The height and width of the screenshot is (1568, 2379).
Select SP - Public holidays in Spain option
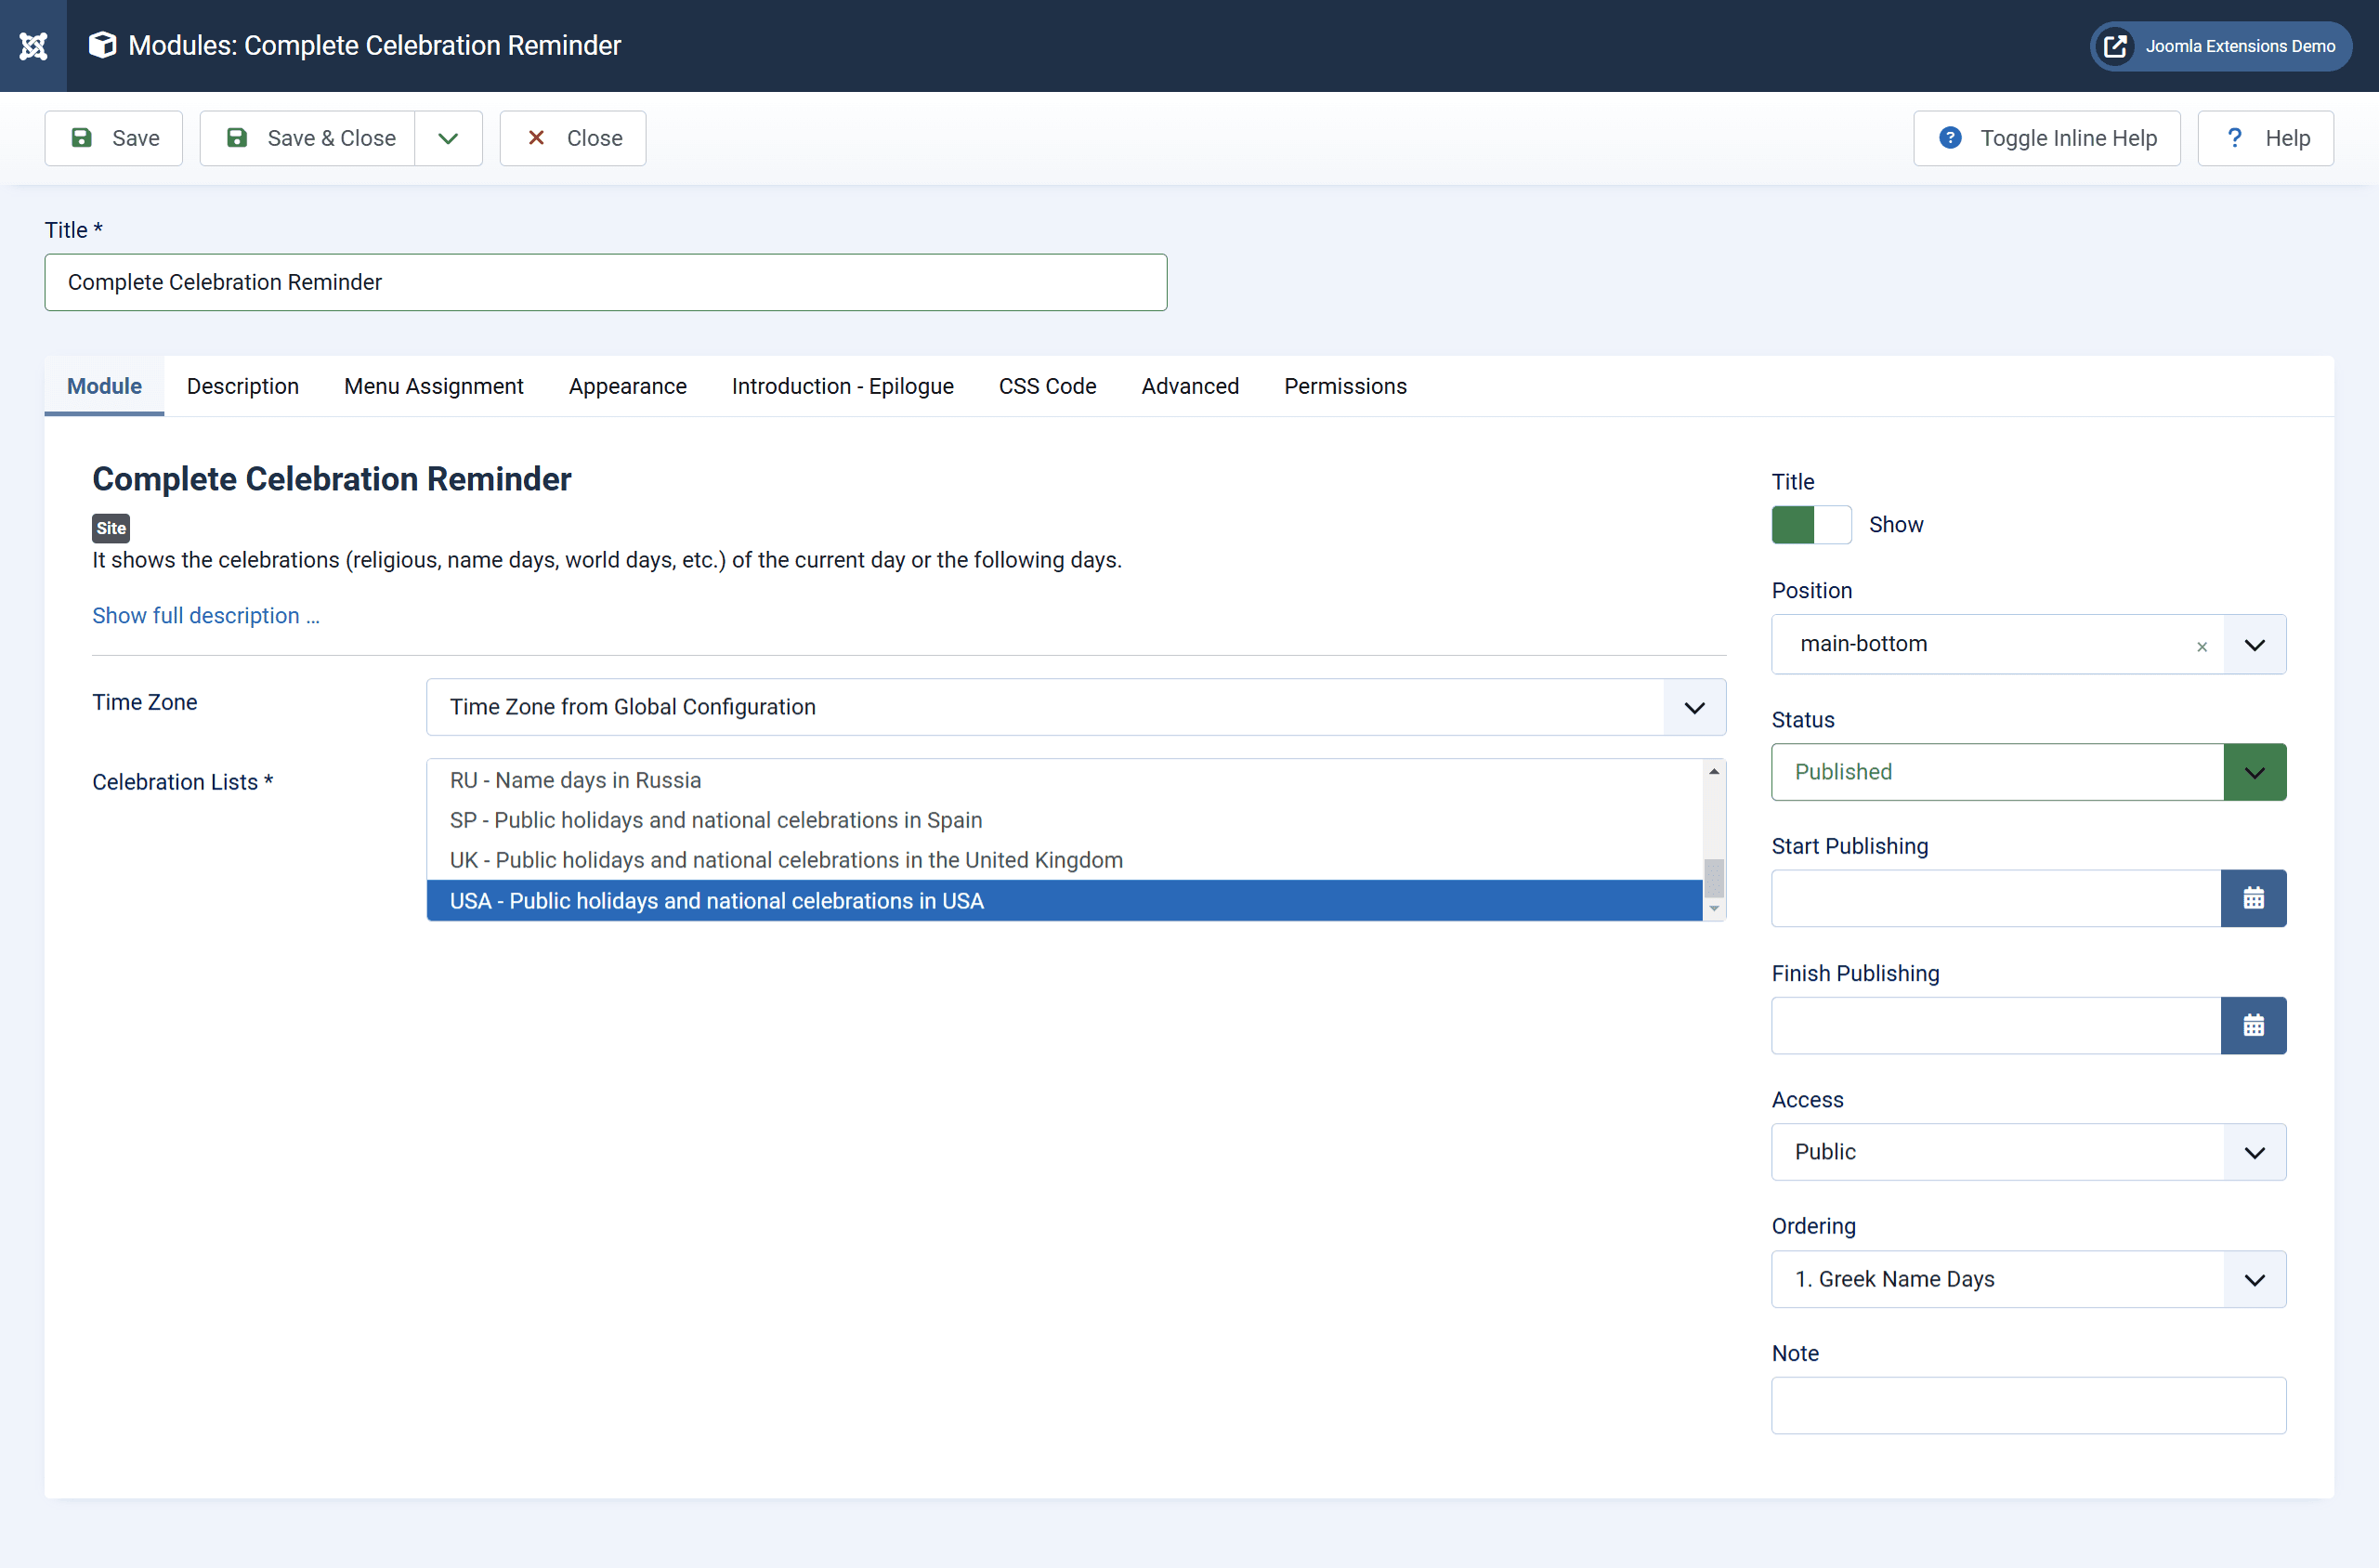[x=1065, y=820]
